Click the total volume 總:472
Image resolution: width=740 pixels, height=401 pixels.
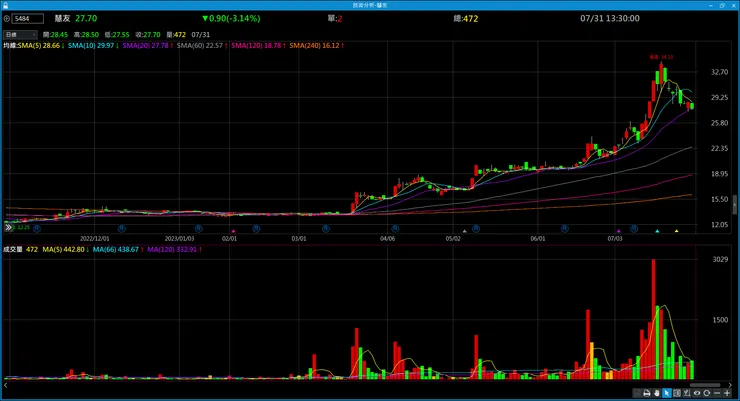pyautogui.click(x=466, y=19)
